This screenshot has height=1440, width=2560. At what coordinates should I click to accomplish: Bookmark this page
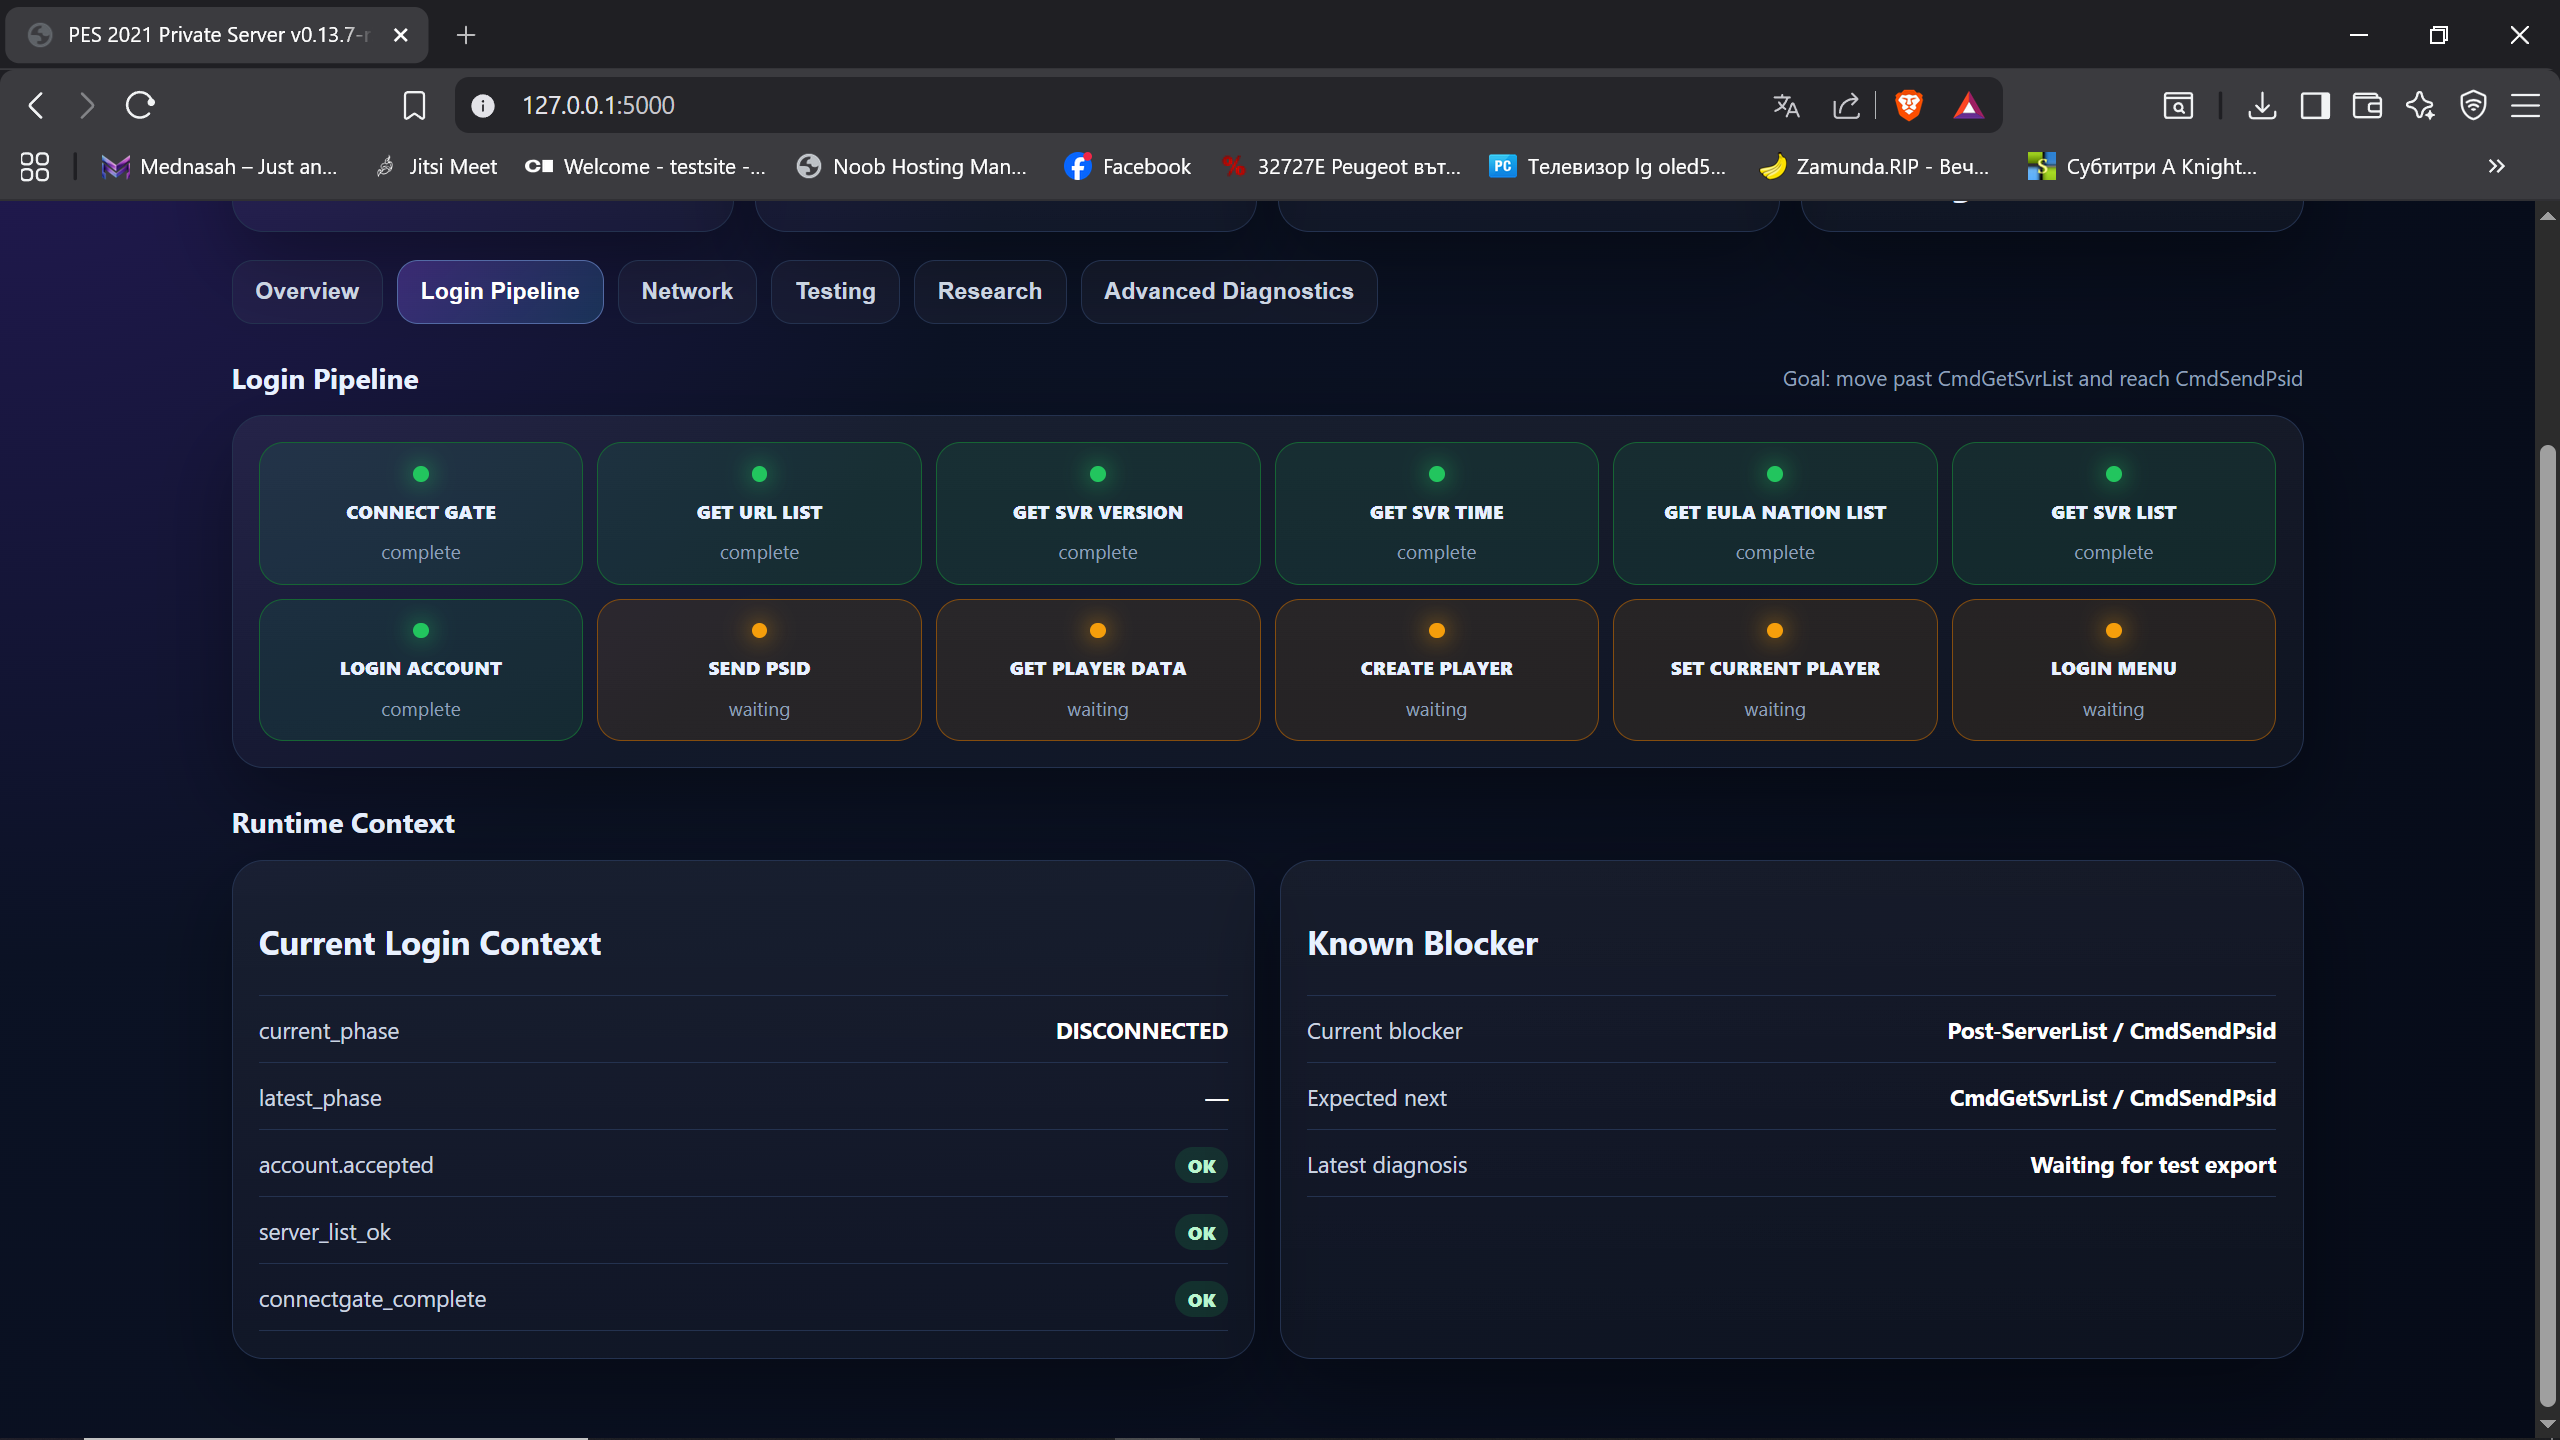pyautogui.click(x=414, y=105)
